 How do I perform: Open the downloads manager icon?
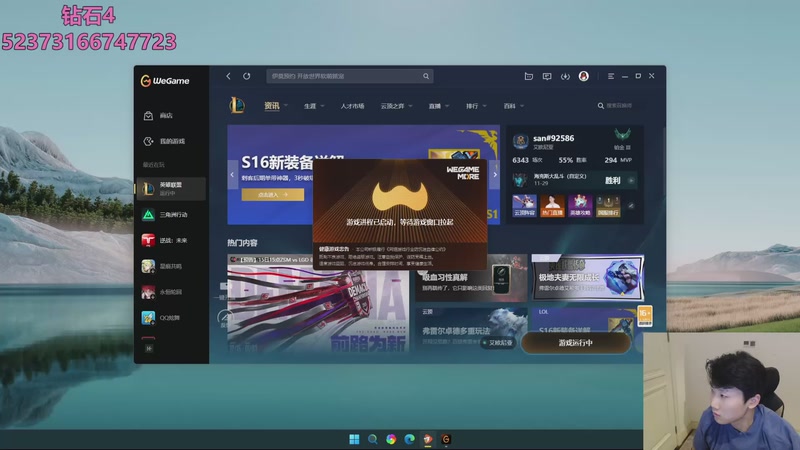(565, 76)
